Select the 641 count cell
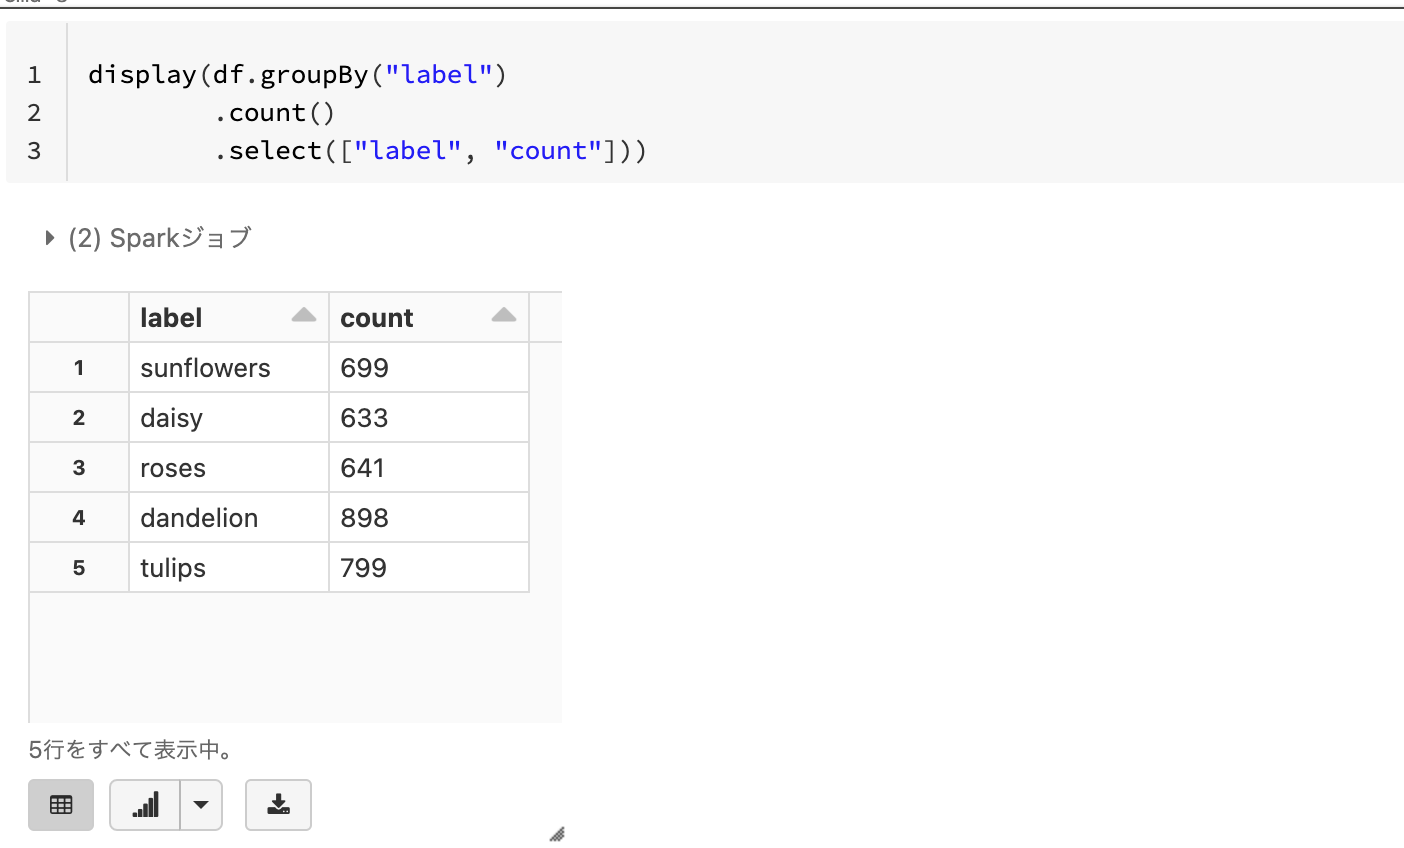This screenshot has height=848, width=1404. click(x=429, y=468)
